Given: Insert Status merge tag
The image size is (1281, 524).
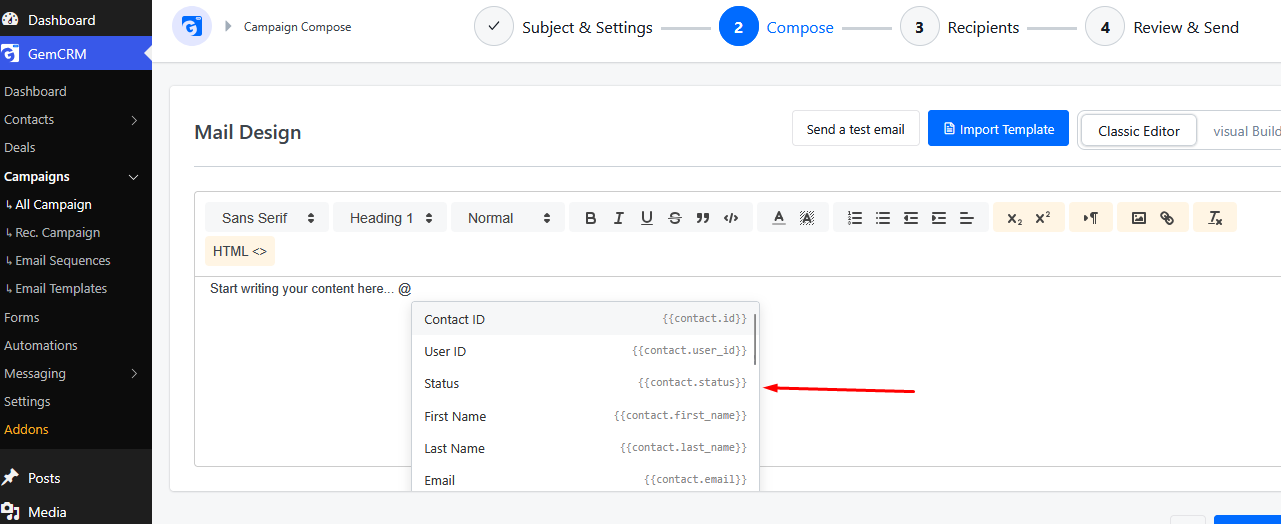Looking at the screenshot, I should pos(585,383).
